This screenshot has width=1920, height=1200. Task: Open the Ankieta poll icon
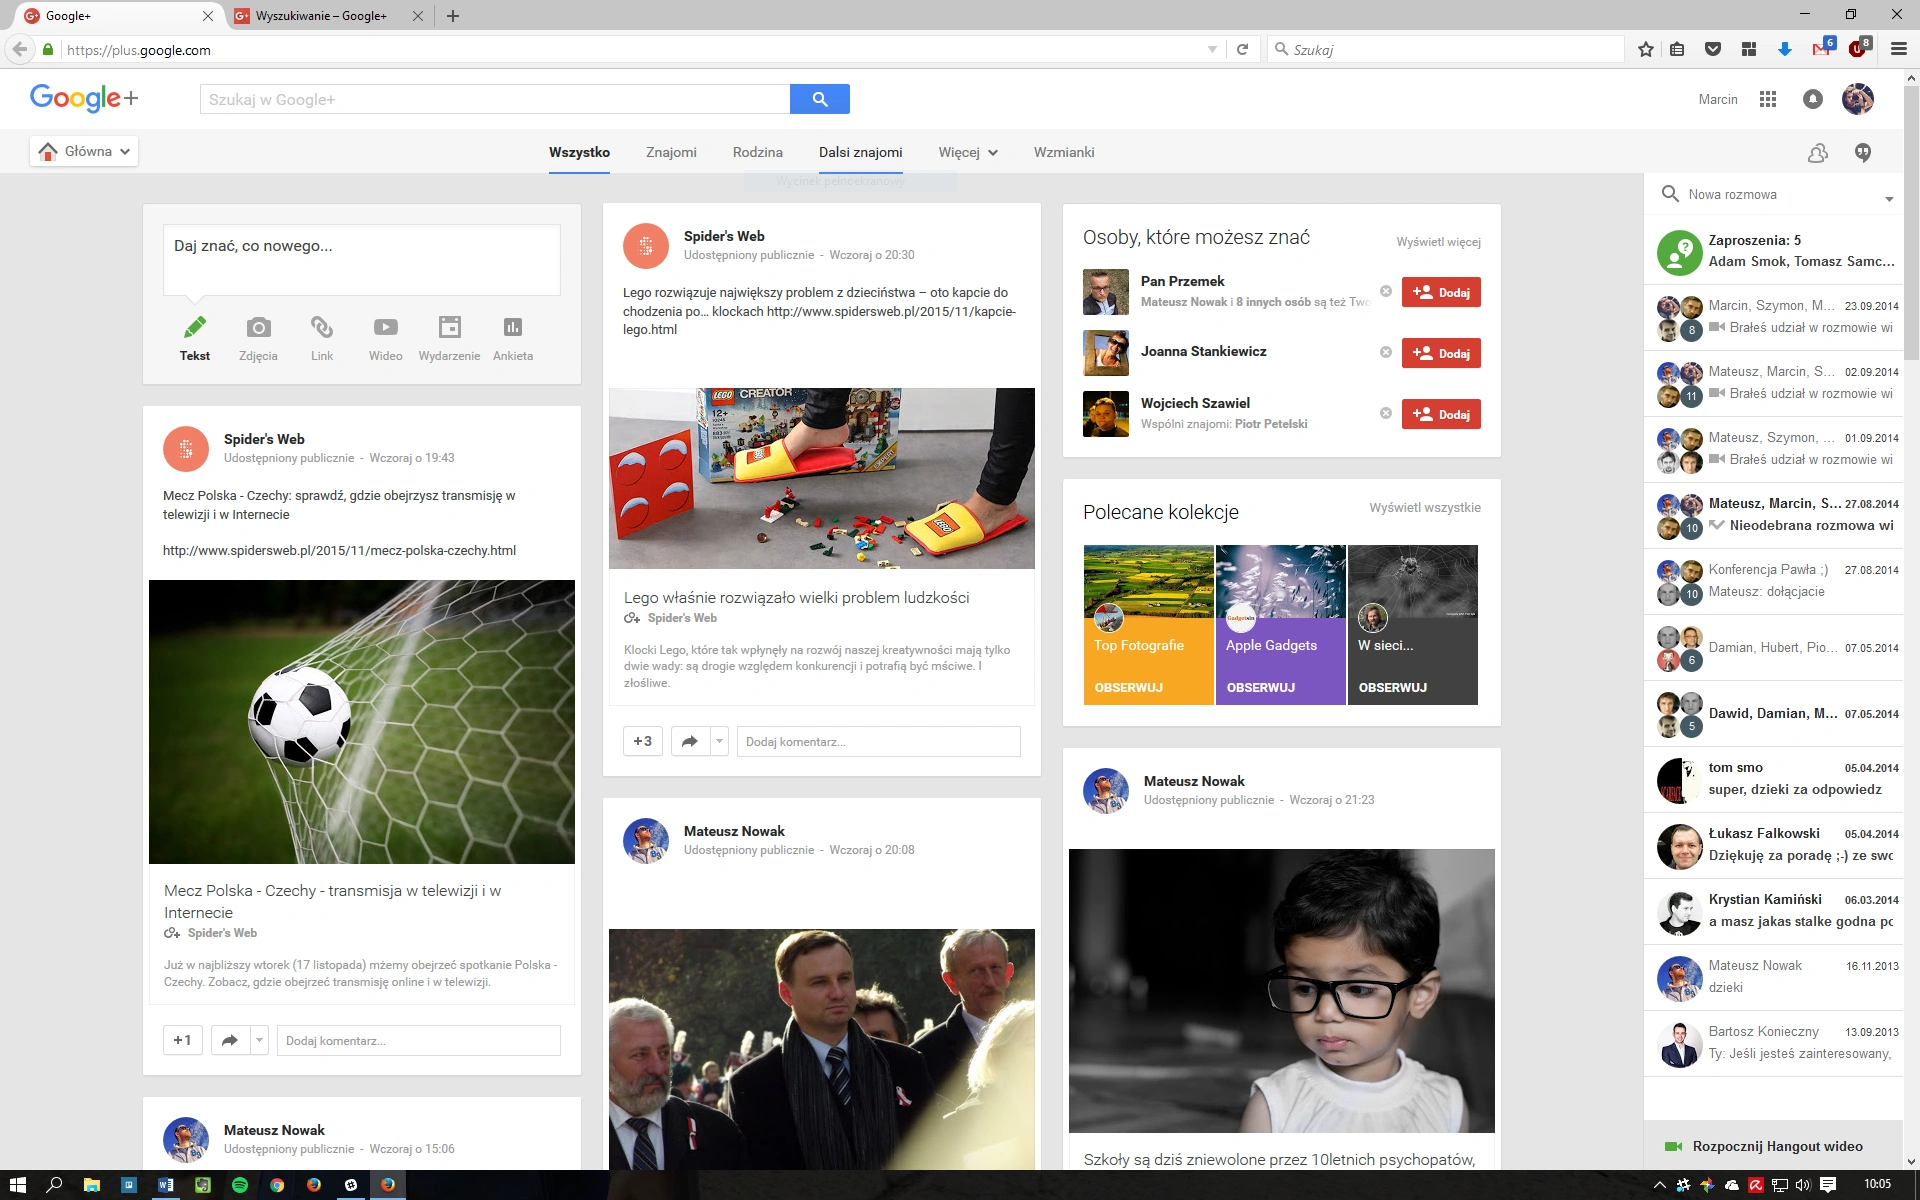pyautogui.click(x=513, y=327)
